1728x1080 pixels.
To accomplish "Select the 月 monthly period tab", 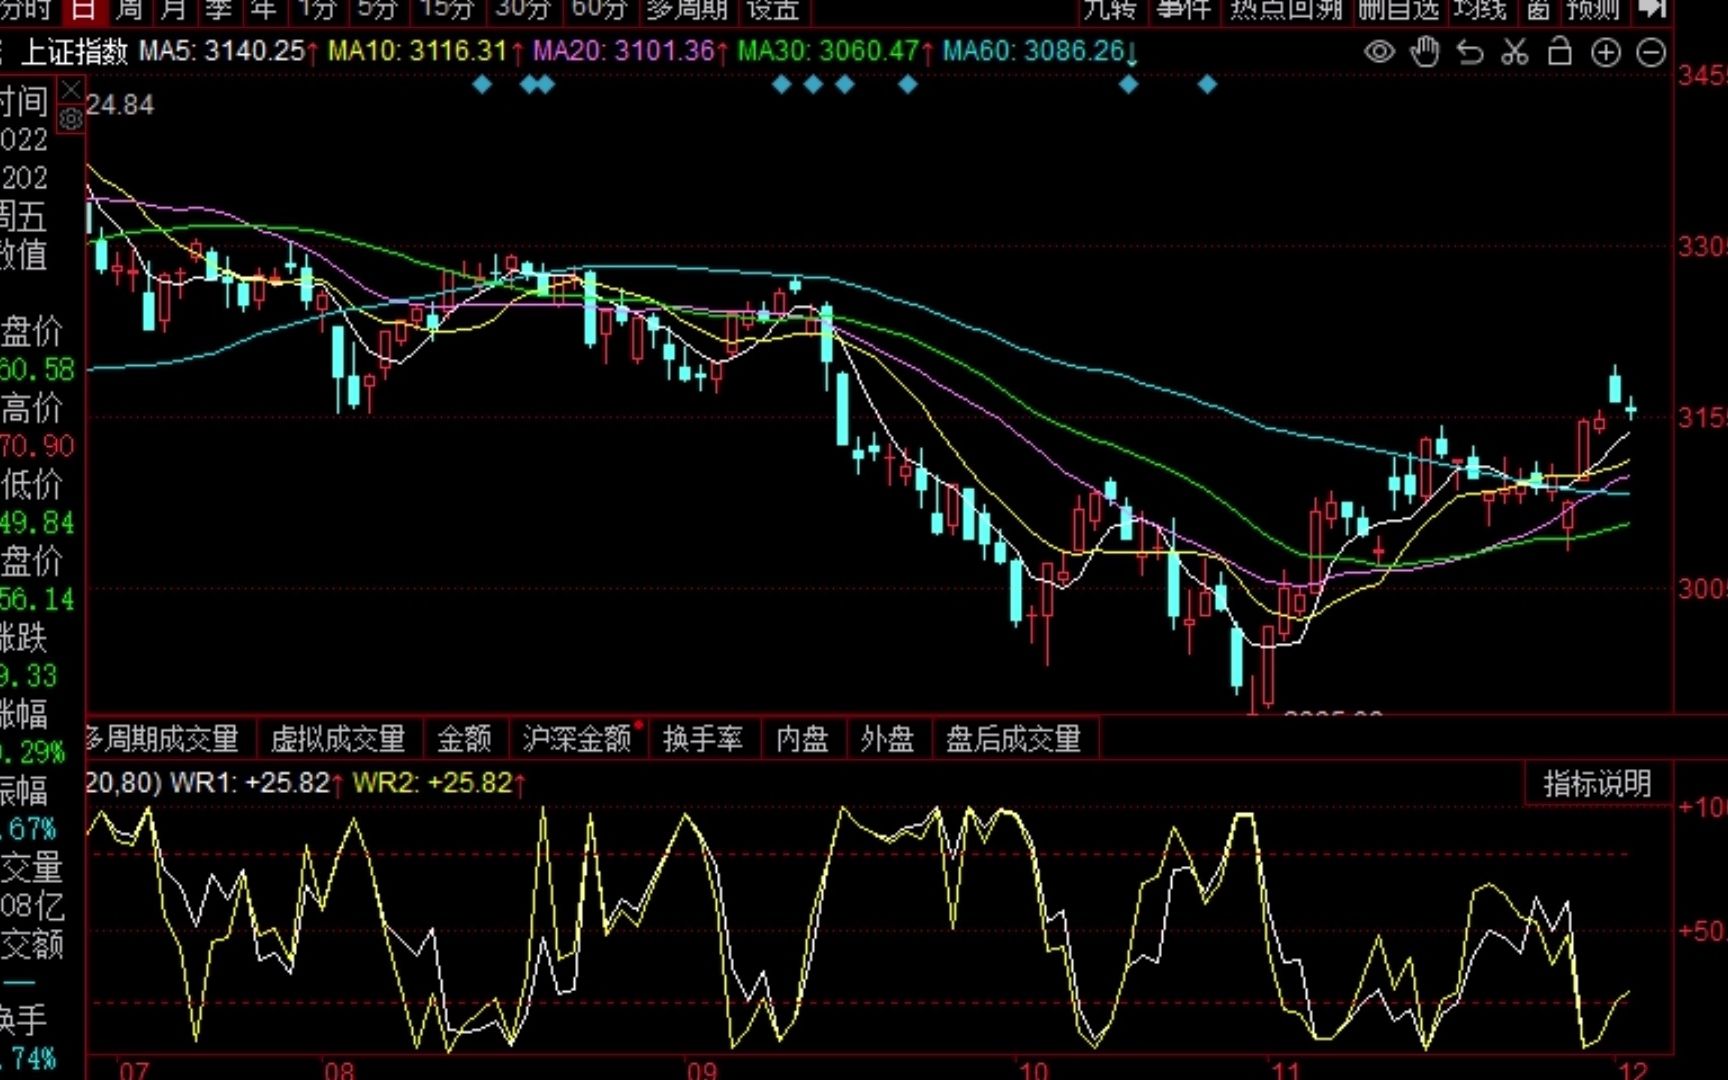I will tap(174, 9).
